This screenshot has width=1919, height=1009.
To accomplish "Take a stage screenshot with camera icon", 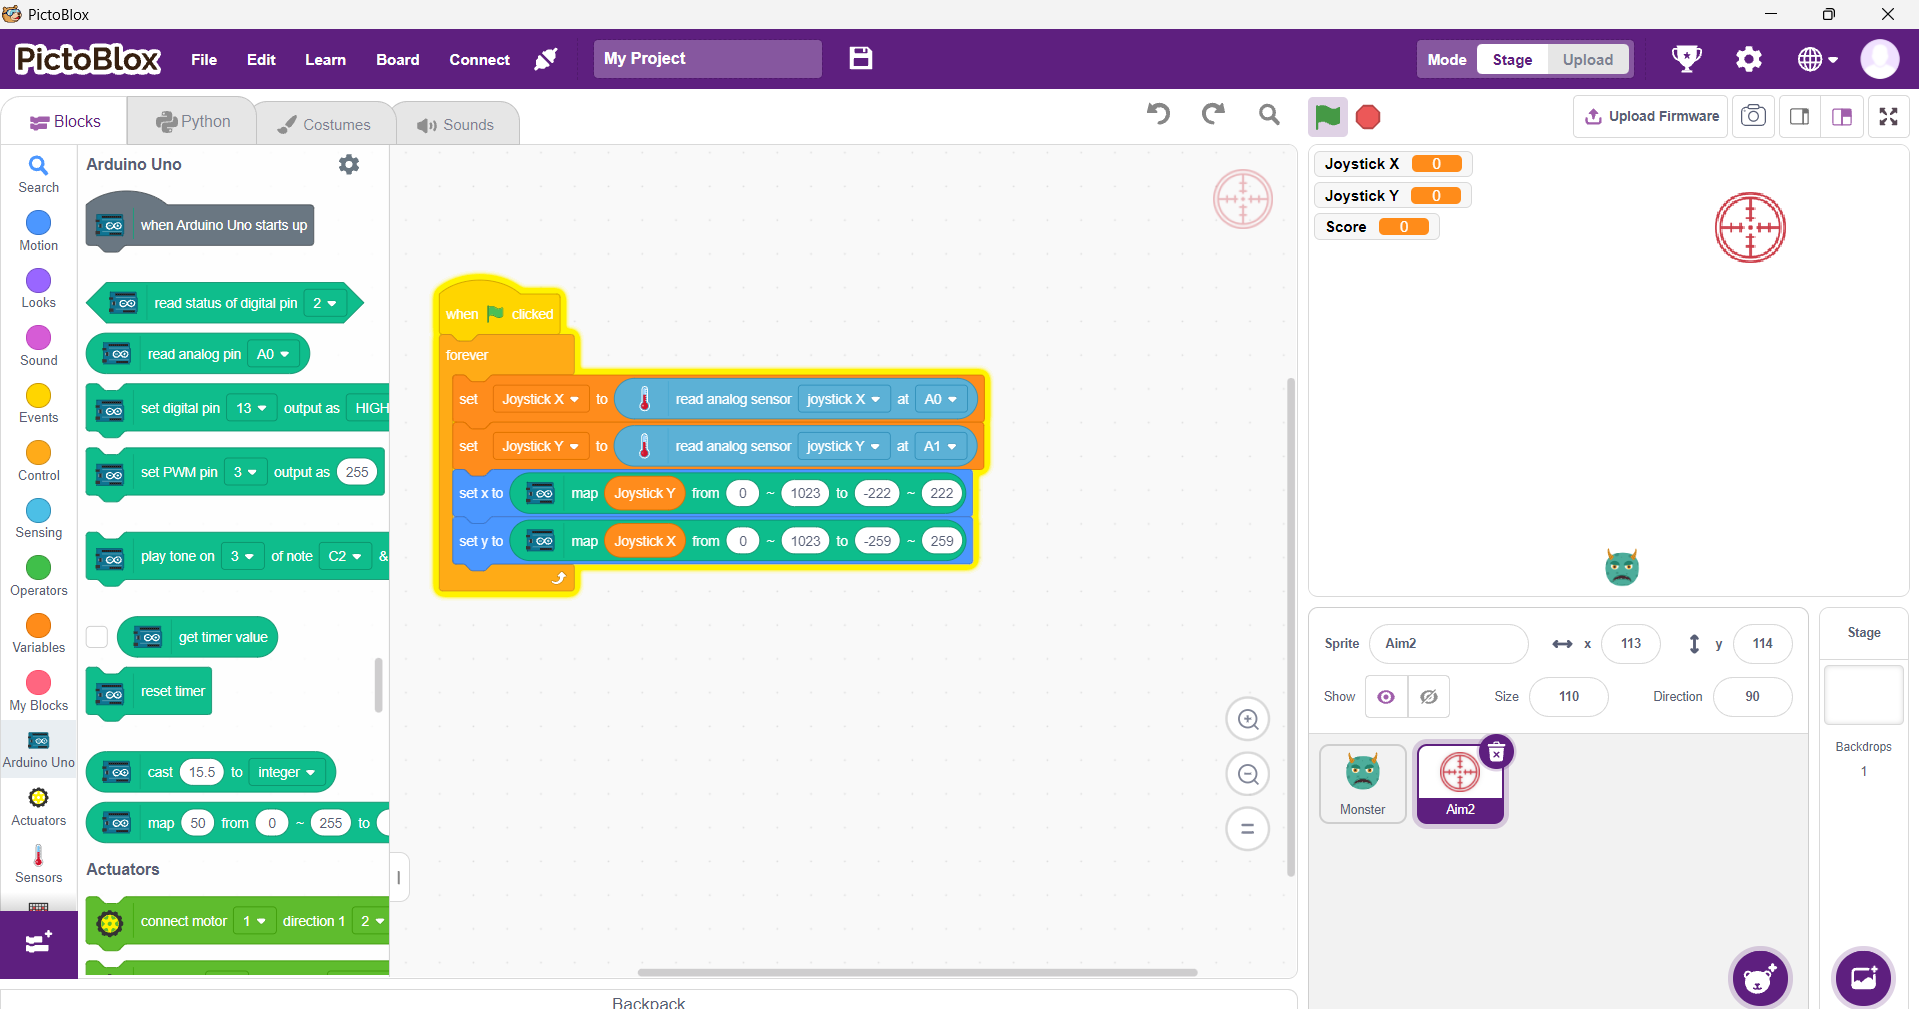I will [1753, 116].
